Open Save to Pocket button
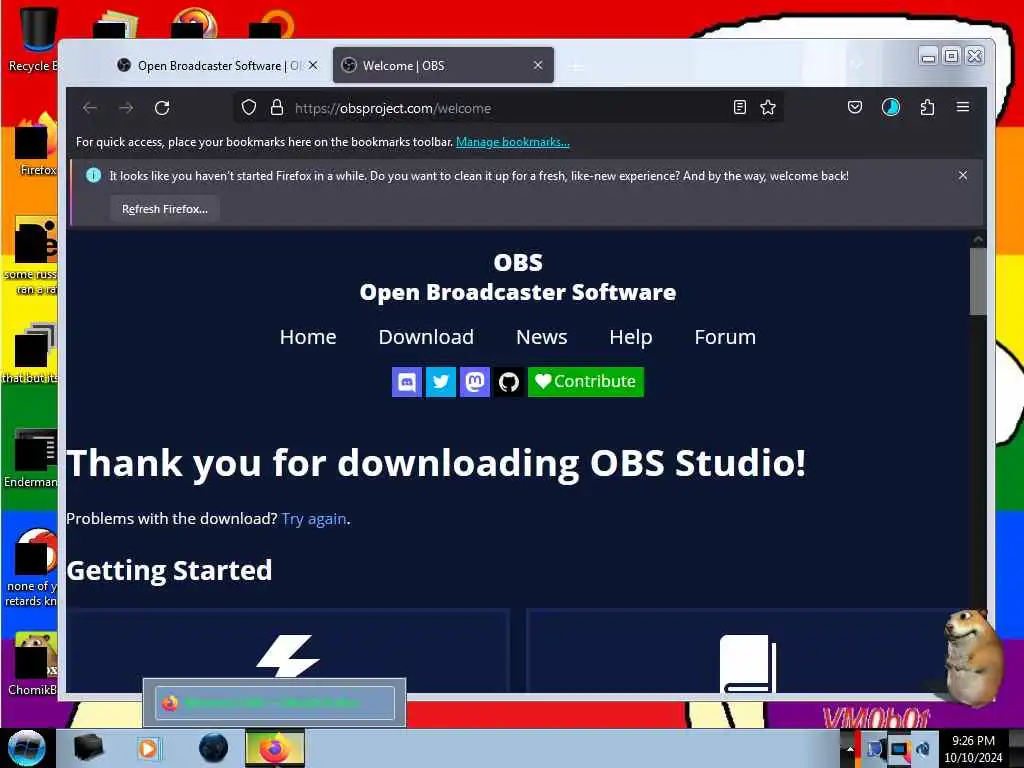Image resolution: width=1024 pixels, height=768 pixels. tap(855, 107)
